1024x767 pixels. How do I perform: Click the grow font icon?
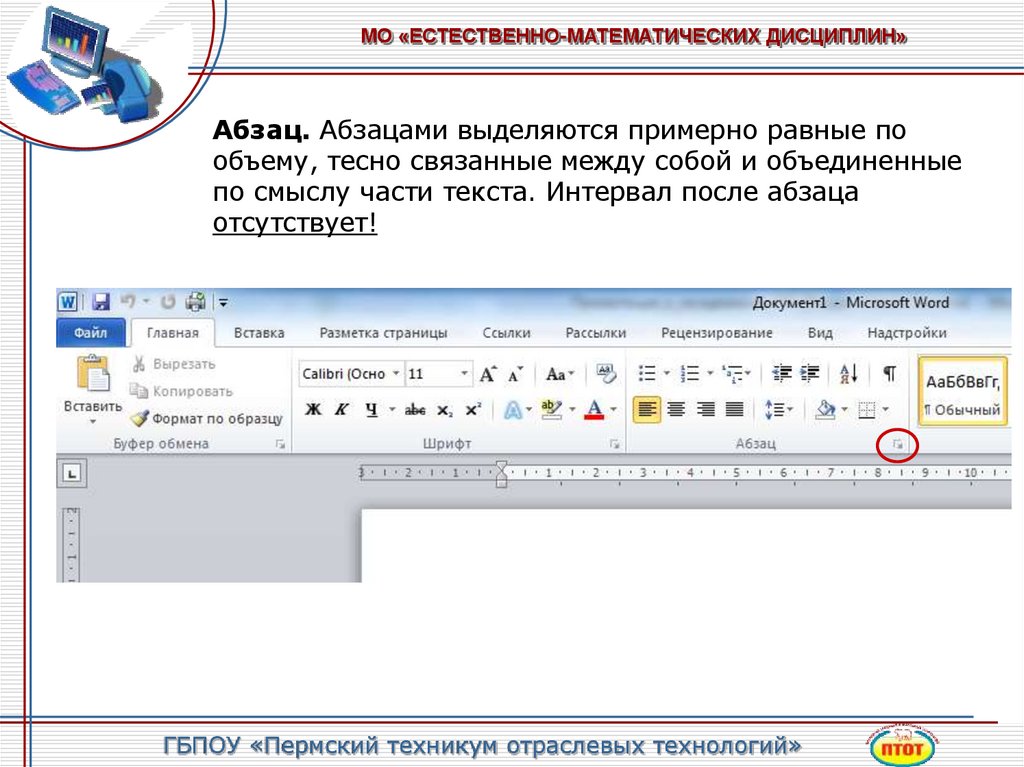click(488, 374)
